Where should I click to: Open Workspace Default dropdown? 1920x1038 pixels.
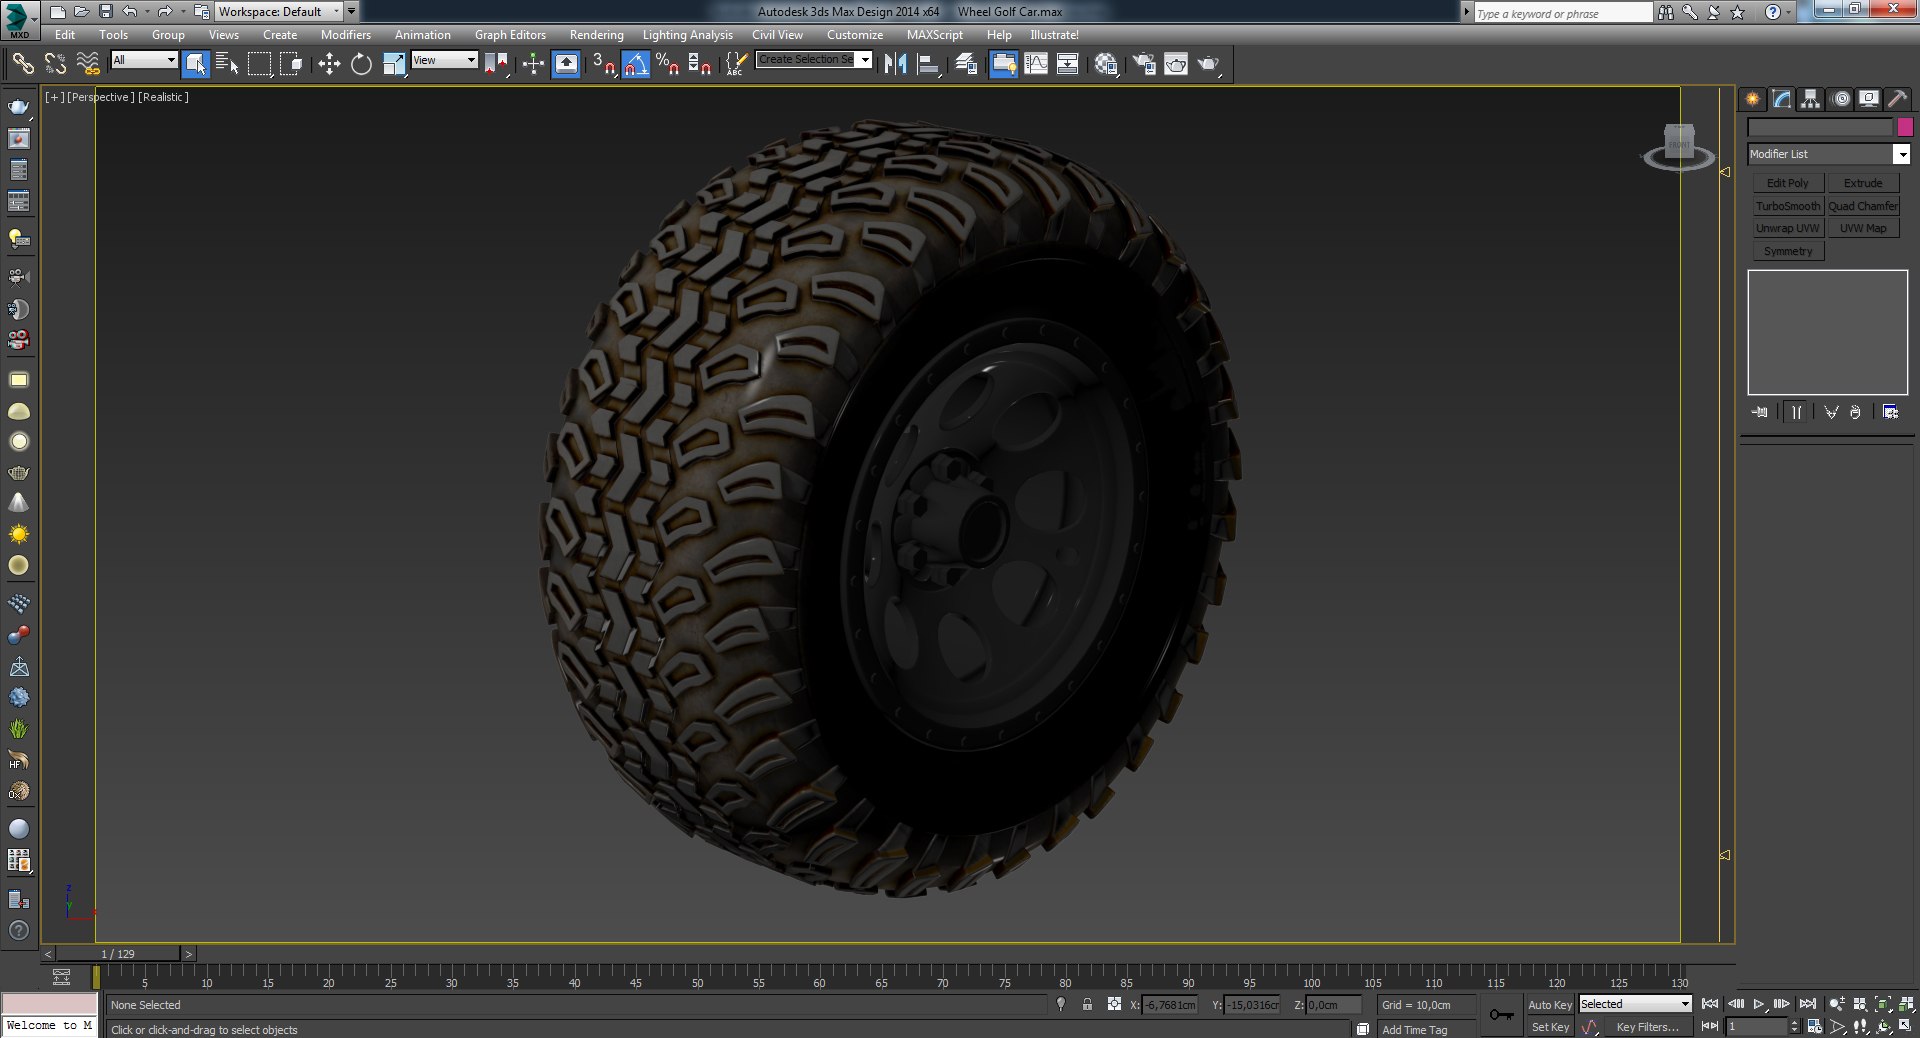[x=279, y=12]
